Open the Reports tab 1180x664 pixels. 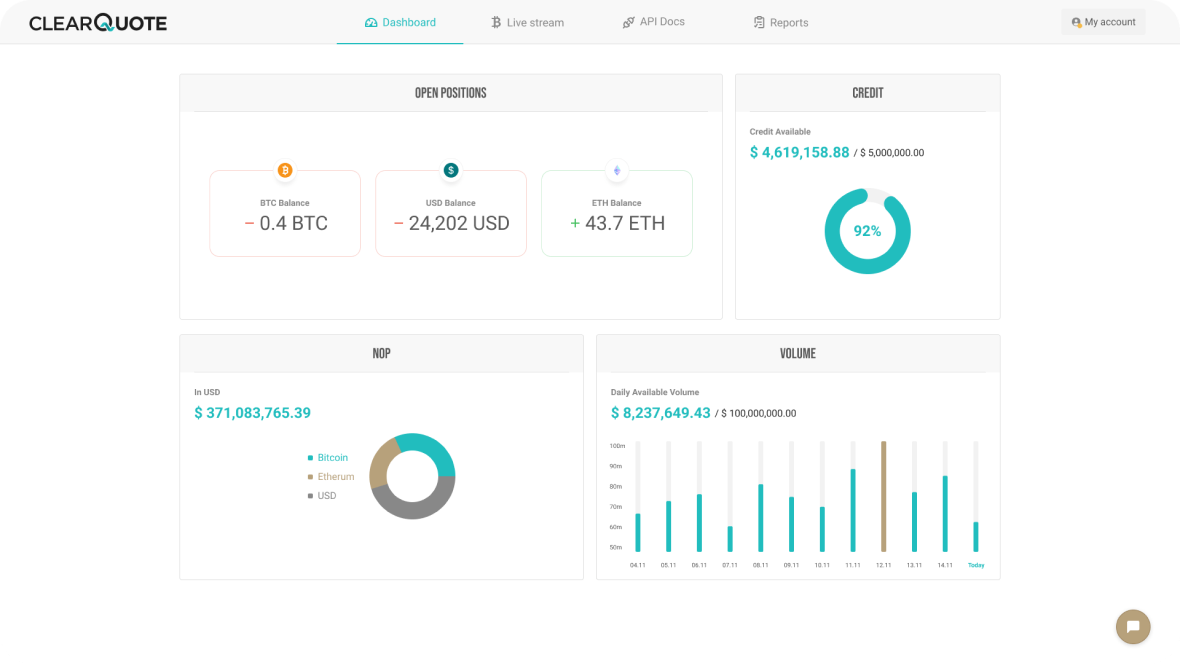coord(788,22)
